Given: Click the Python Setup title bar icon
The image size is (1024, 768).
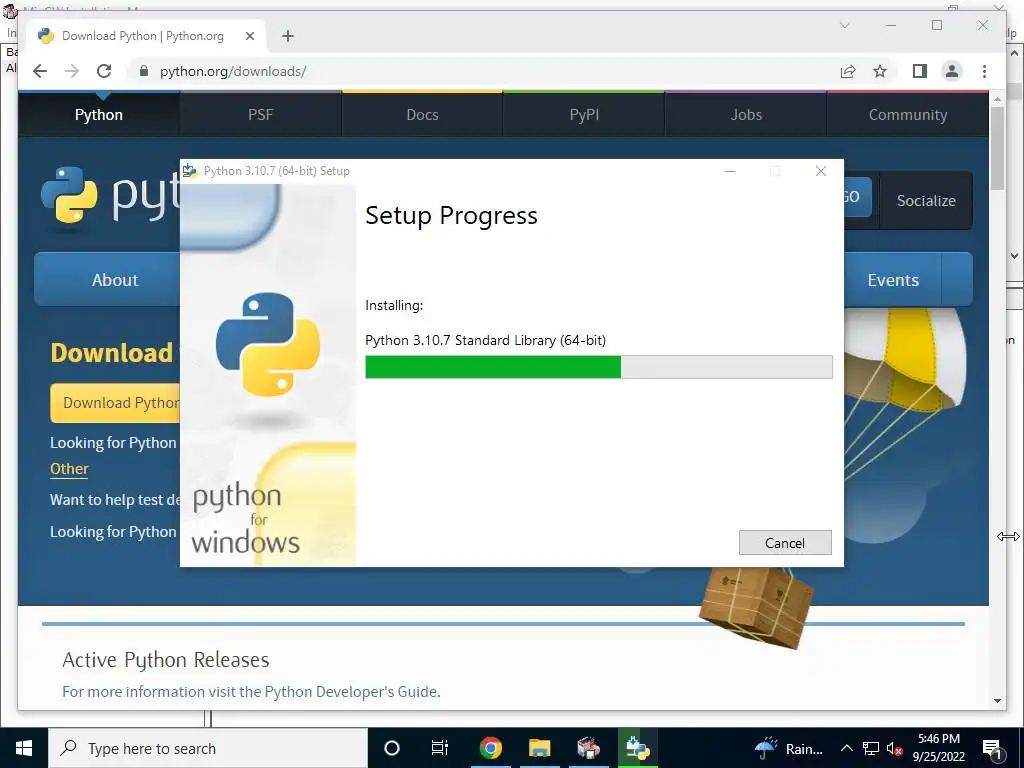Looking at the screenshot, I should (x=190, y=171).
